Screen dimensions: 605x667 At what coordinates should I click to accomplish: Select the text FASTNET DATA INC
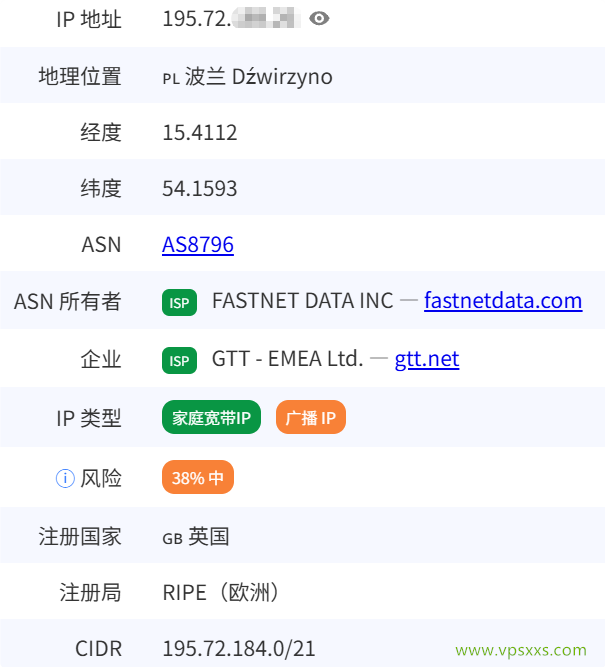click(302, 301)
